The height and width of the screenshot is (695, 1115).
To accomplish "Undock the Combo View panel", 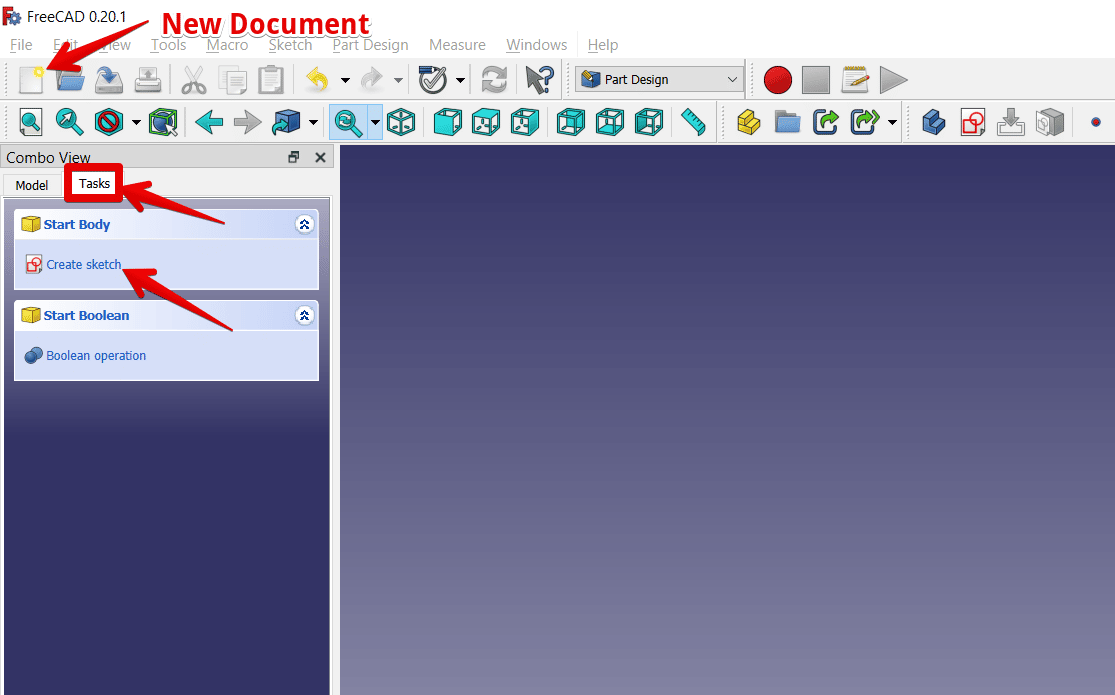I will point(293,157).
